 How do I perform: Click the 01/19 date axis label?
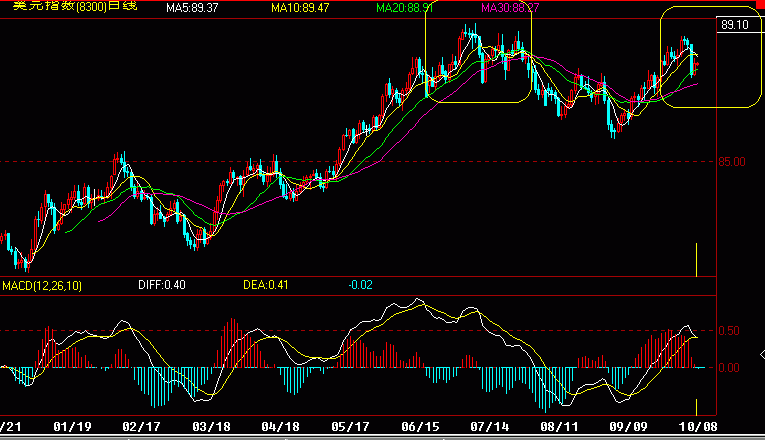72,427
